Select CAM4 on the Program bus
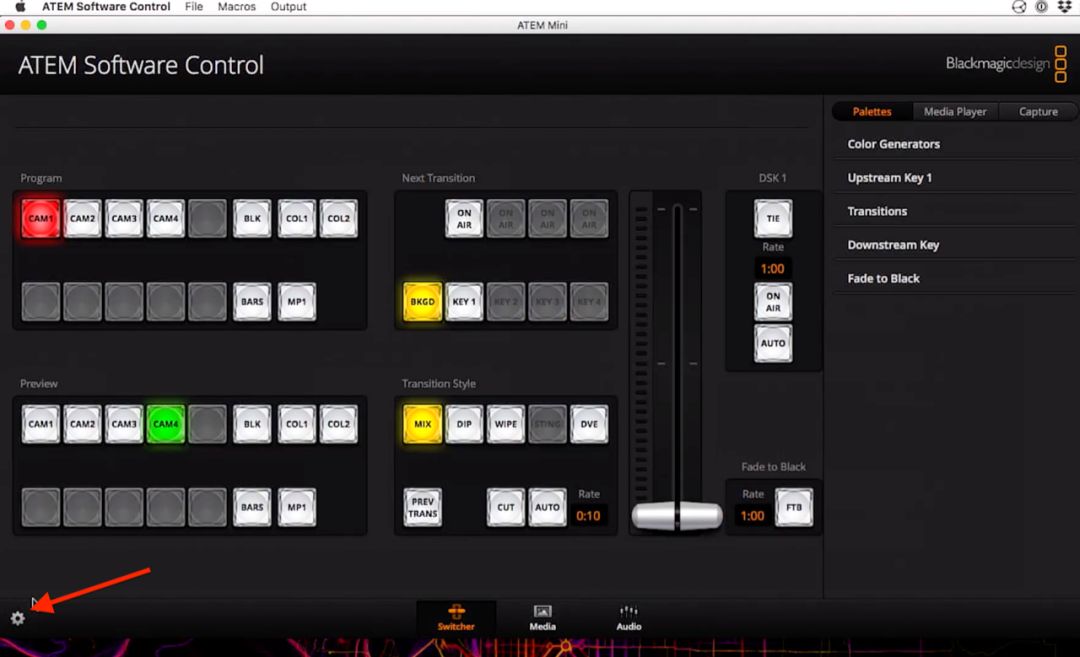The width and height of the screenshot is (1080, 657). [x=165, y=218]
